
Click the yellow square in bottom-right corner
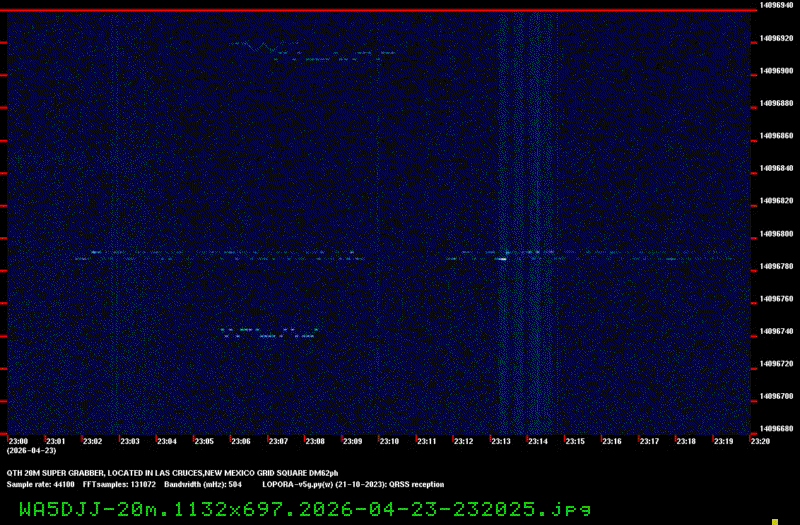coord(776,520)
